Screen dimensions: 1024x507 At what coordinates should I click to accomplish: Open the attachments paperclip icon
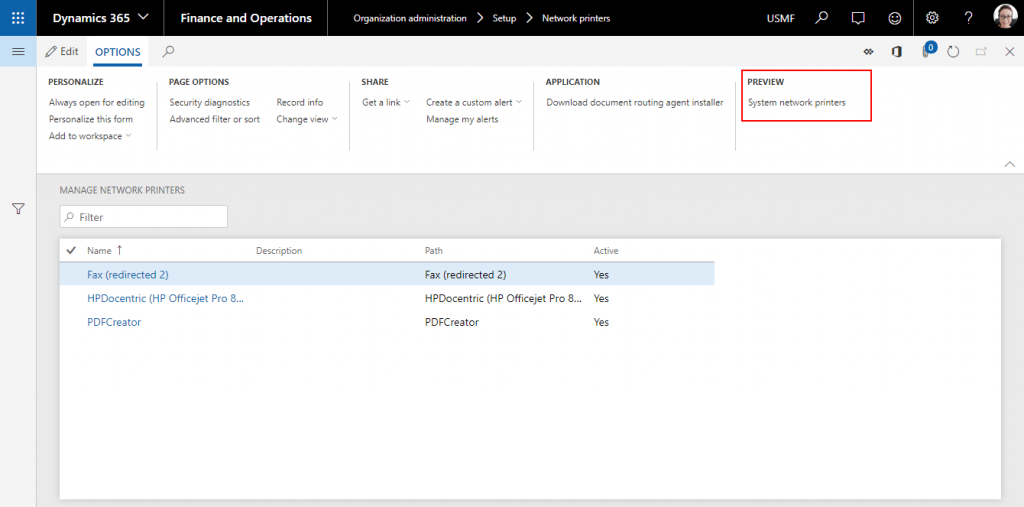click(x=926, y=52)
